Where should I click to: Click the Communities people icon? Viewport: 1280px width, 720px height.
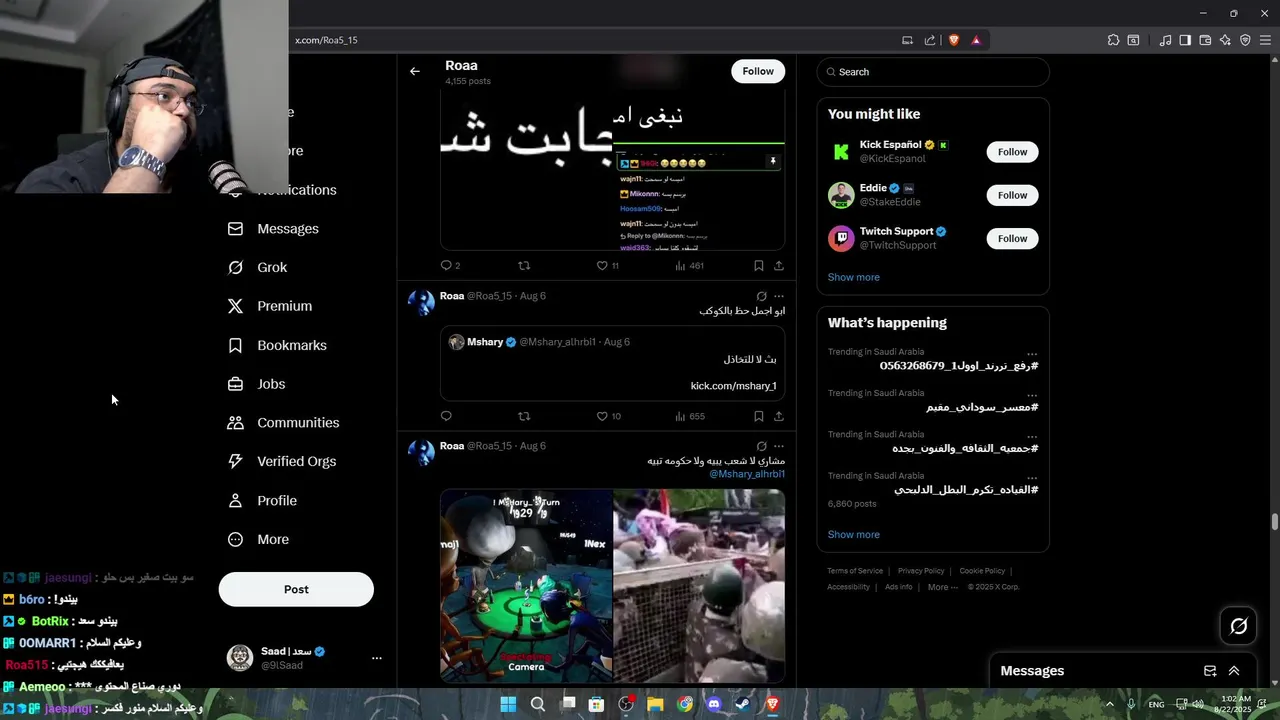coord(235,423)
